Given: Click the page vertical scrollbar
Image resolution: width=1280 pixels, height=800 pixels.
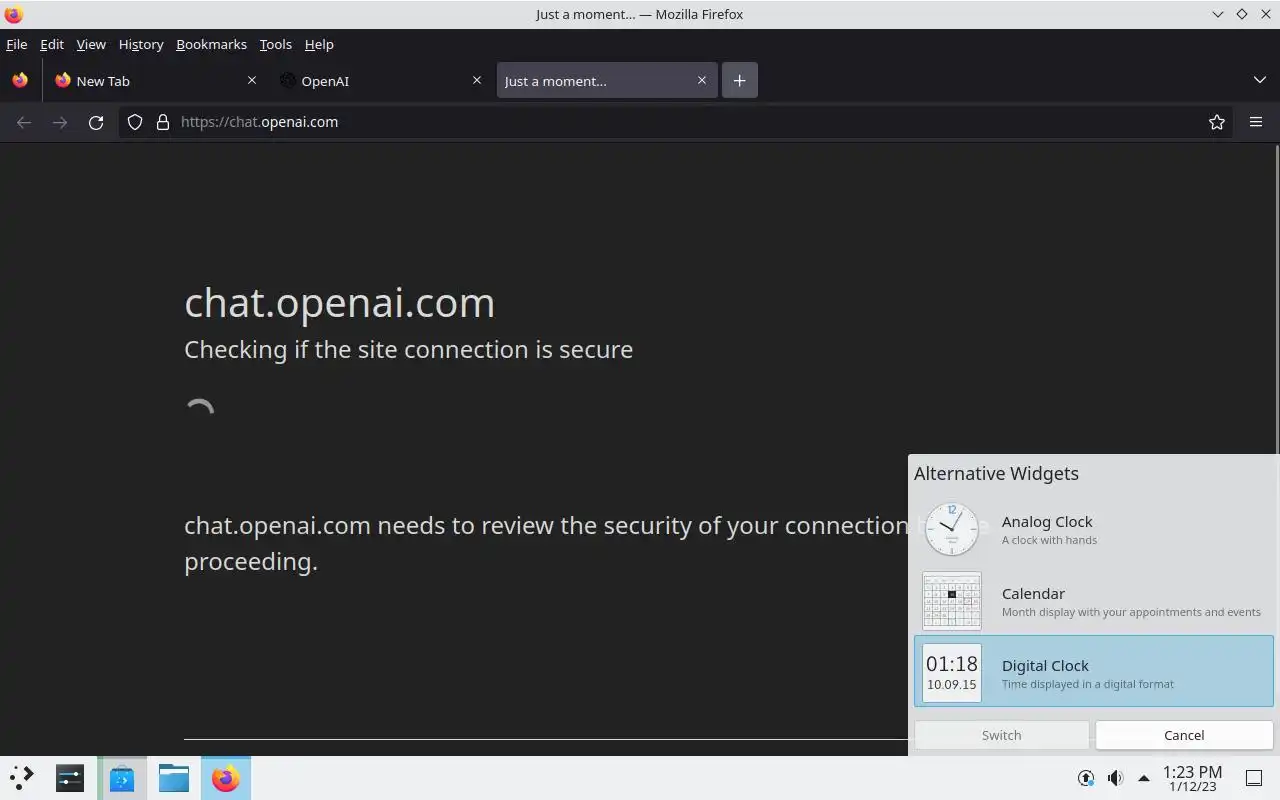Looking at the screenshot, I should click(1276, 300).
